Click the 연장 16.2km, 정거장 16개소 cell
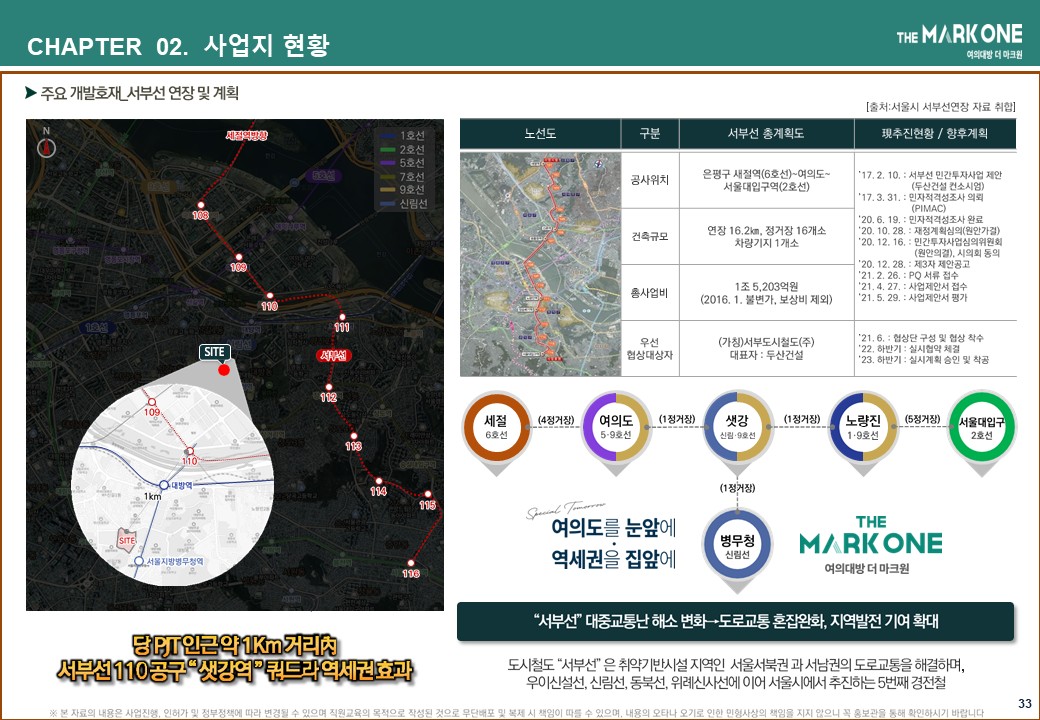The image size is (1040, 720). (766, 237)
